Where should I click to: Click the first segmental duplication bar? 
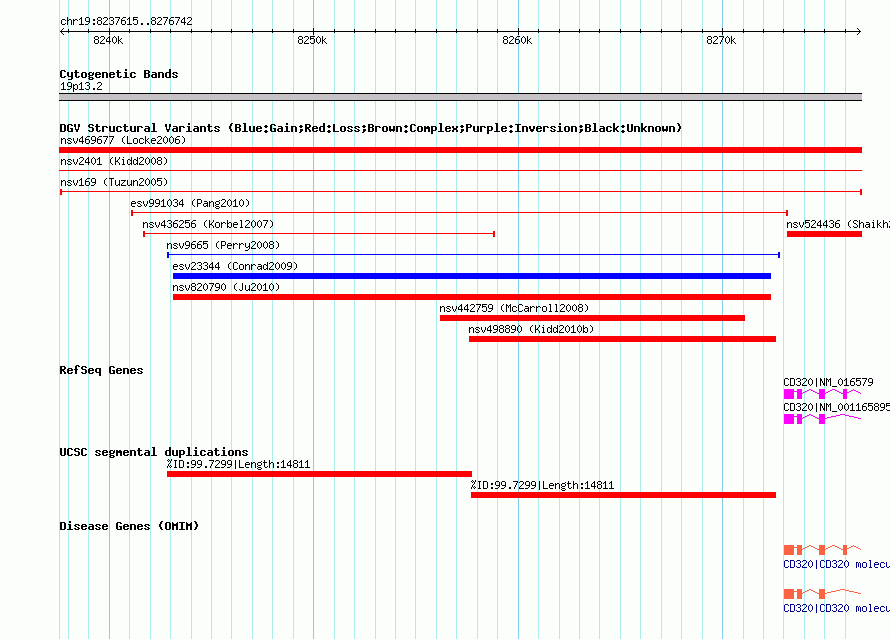(x=319, y=474)
